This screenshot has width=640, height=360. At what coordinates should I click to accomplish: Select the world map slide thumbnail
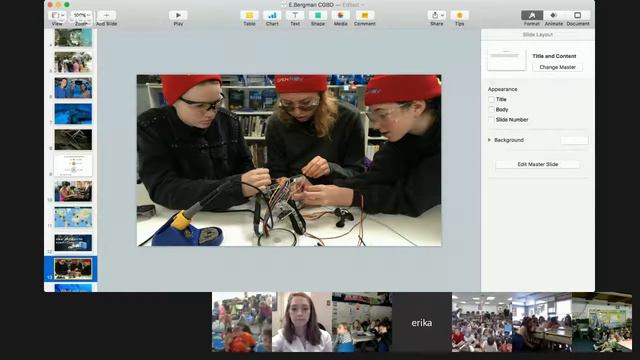[x=73, y=217]
